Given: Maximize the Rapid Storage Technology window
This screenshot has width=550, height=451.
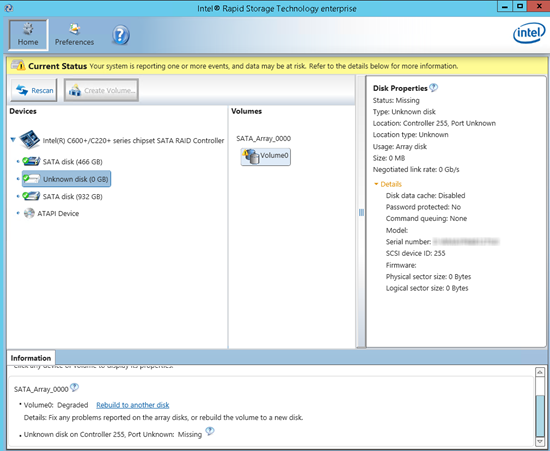Looking at the screenshot, I should (520, 6).
